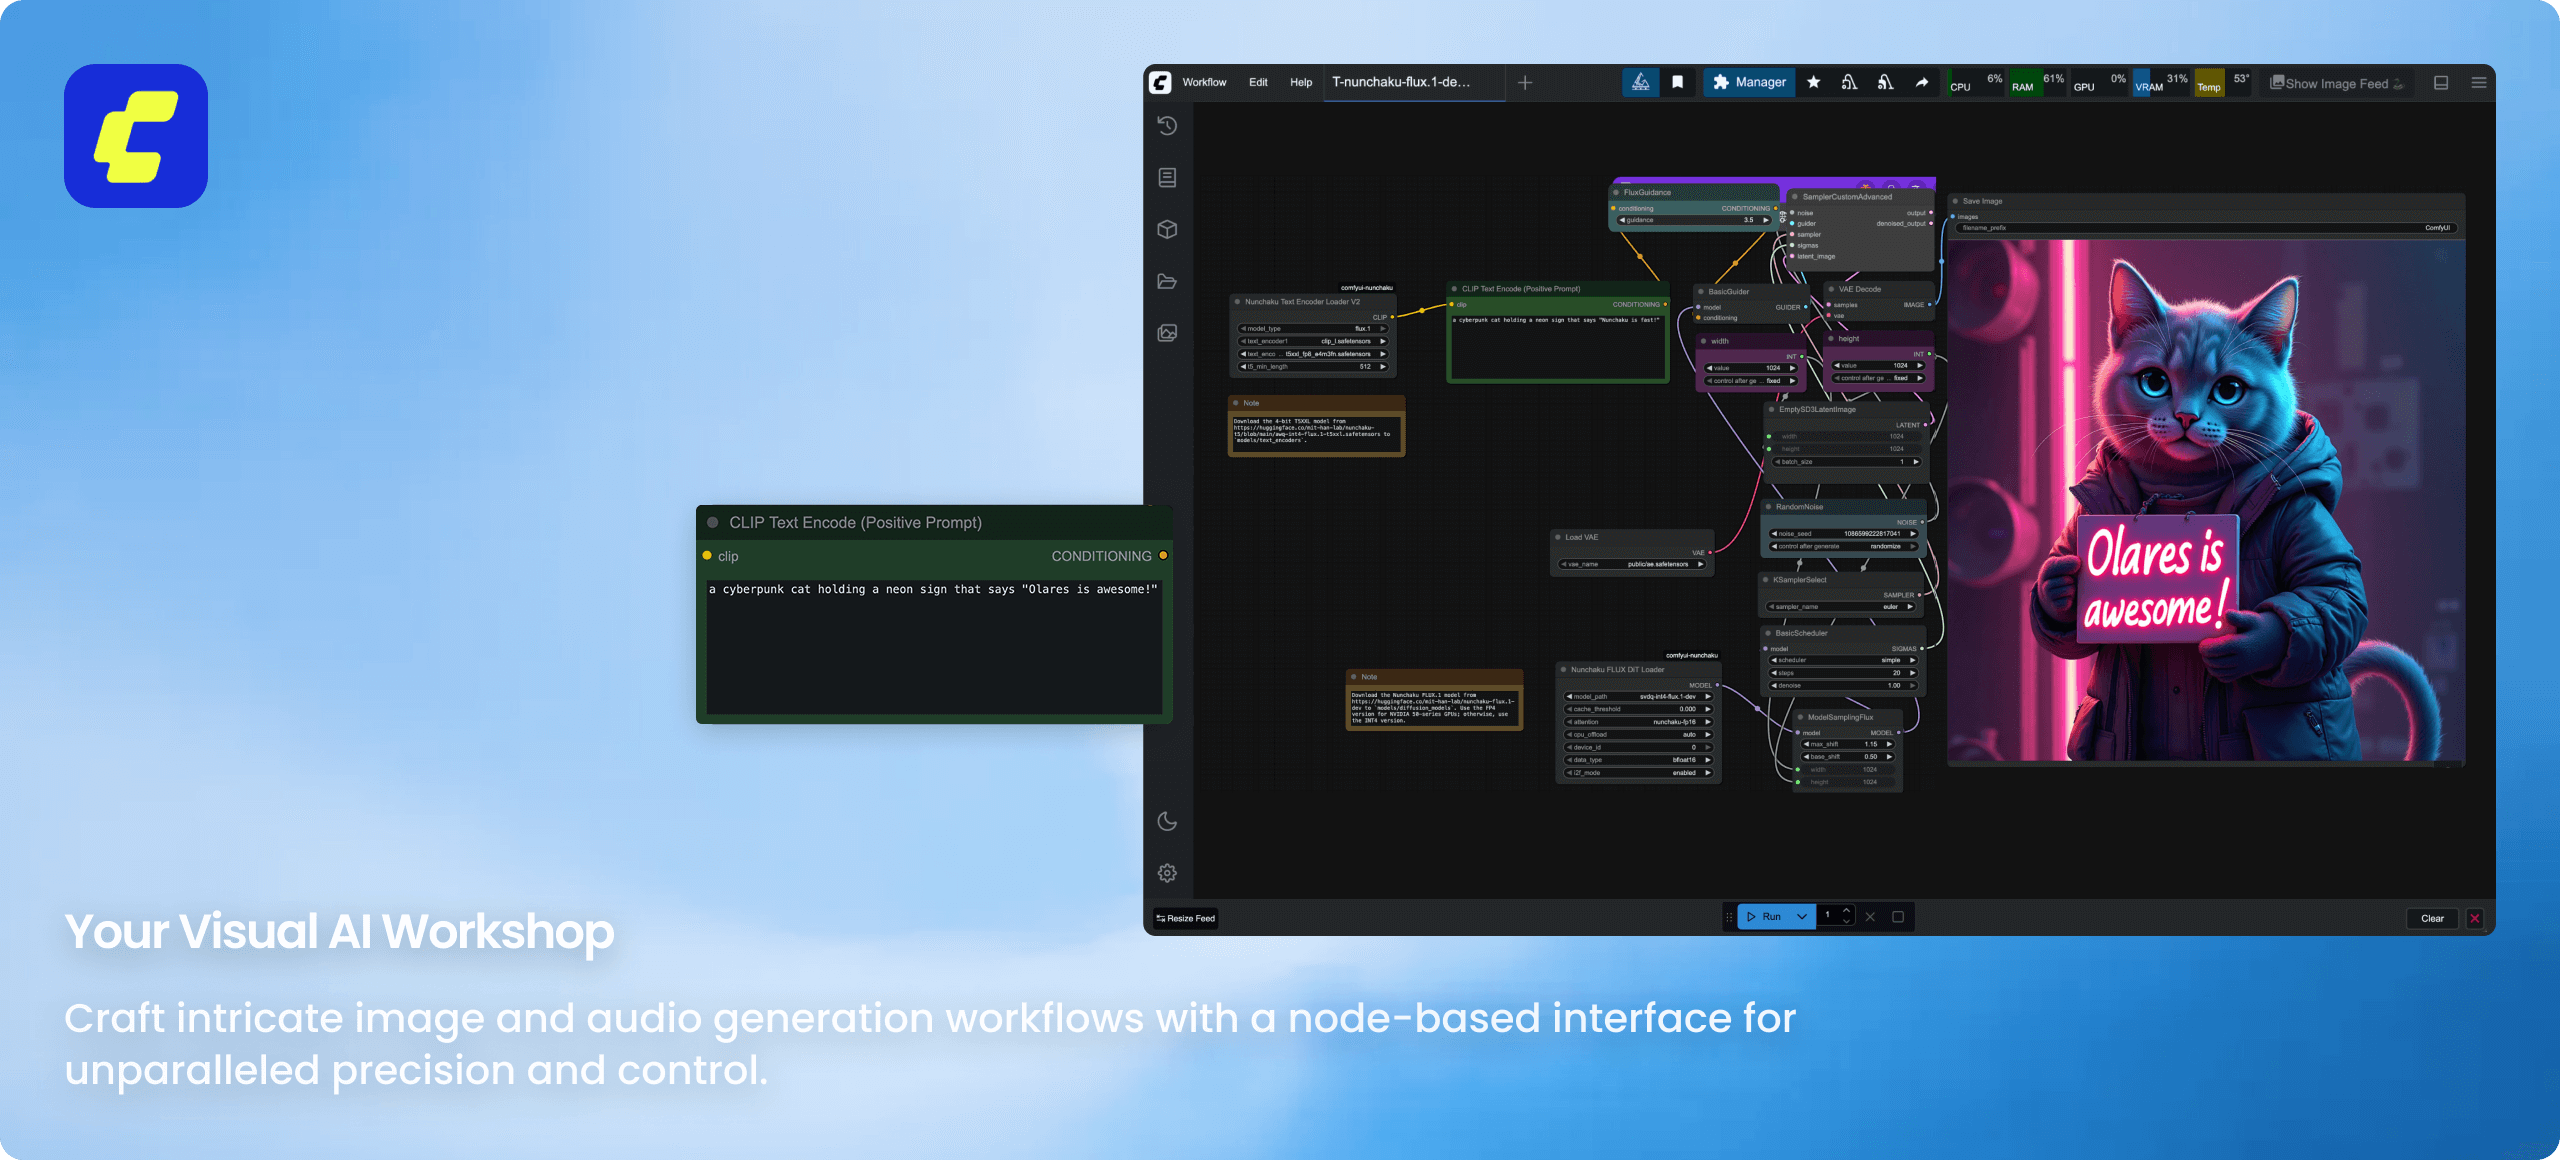Click the bookmark icon in the top toolbar
2560x1160 pixels.
coord(1678,82)
